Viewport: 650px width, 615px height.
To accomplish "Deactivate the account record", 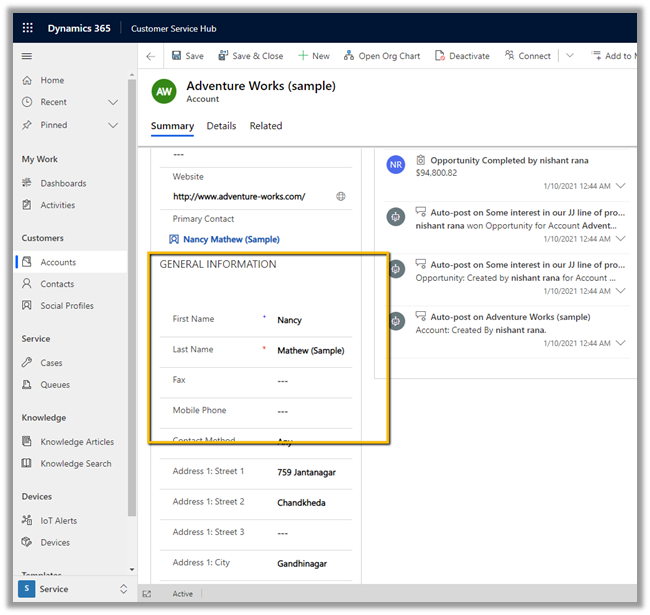I will pos(462,57).
